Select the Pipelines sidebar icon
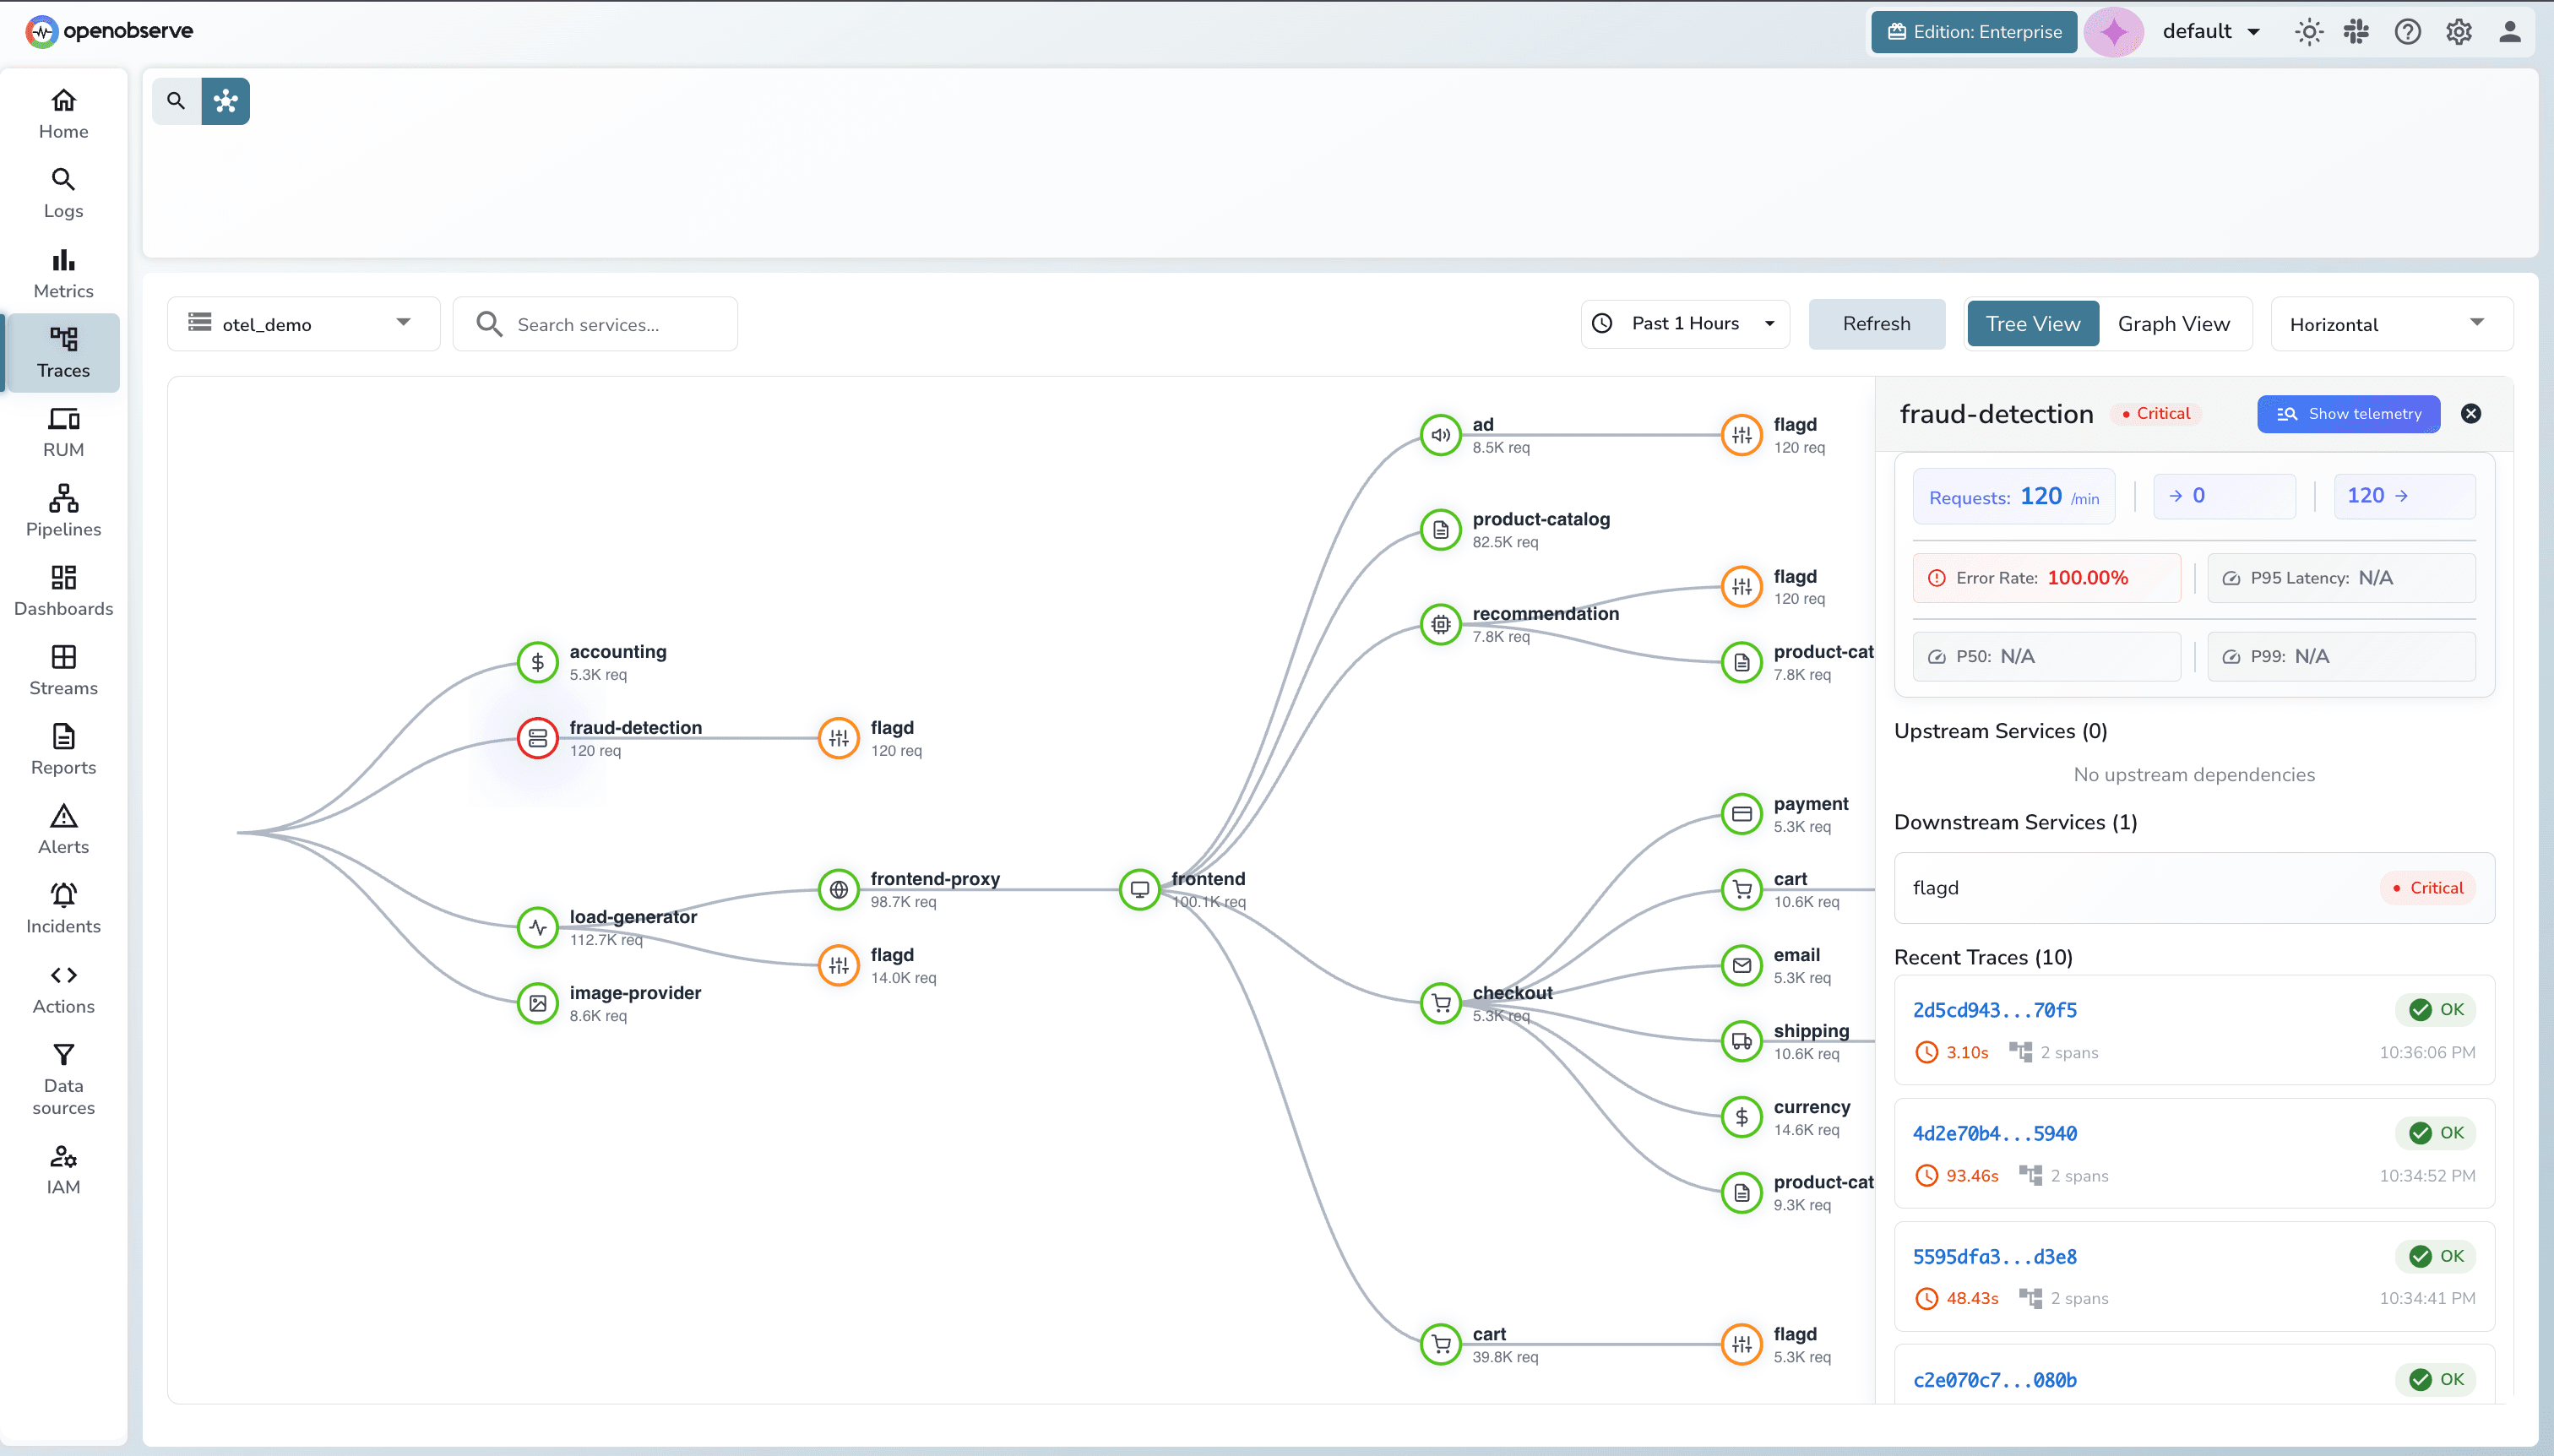The height and width of the screenshot is (1456, 2554). (62, 510)
